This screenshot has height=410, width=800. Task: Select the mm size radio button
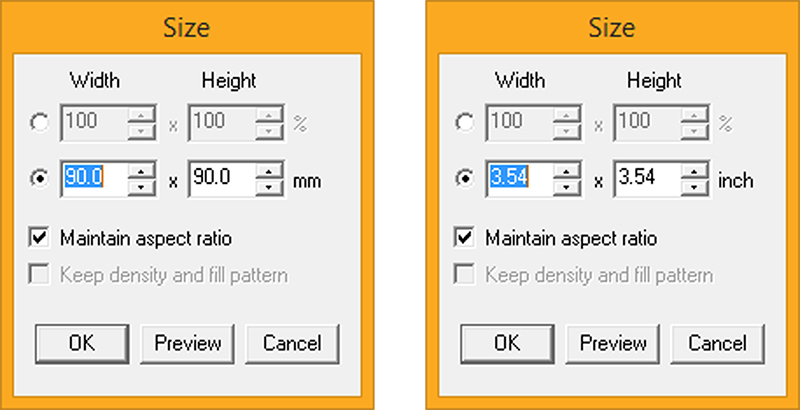coord(40,181)
